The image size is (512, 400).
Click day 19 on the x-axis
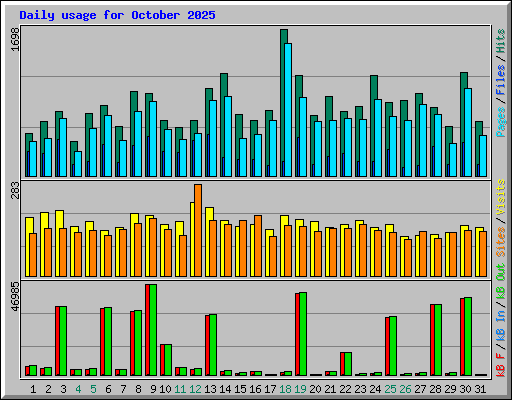pos(300,389)
